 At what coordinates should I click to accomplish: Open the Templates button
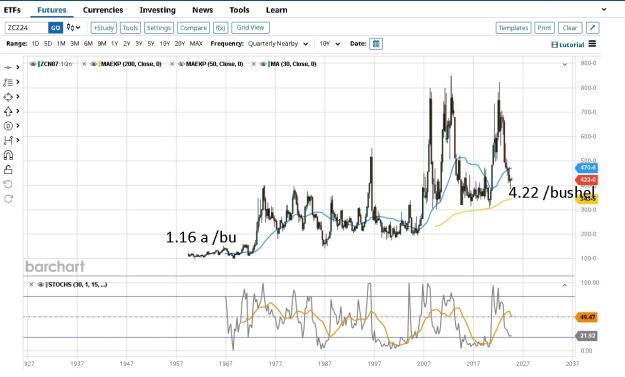pyautogui.click(x=513, y=28)
